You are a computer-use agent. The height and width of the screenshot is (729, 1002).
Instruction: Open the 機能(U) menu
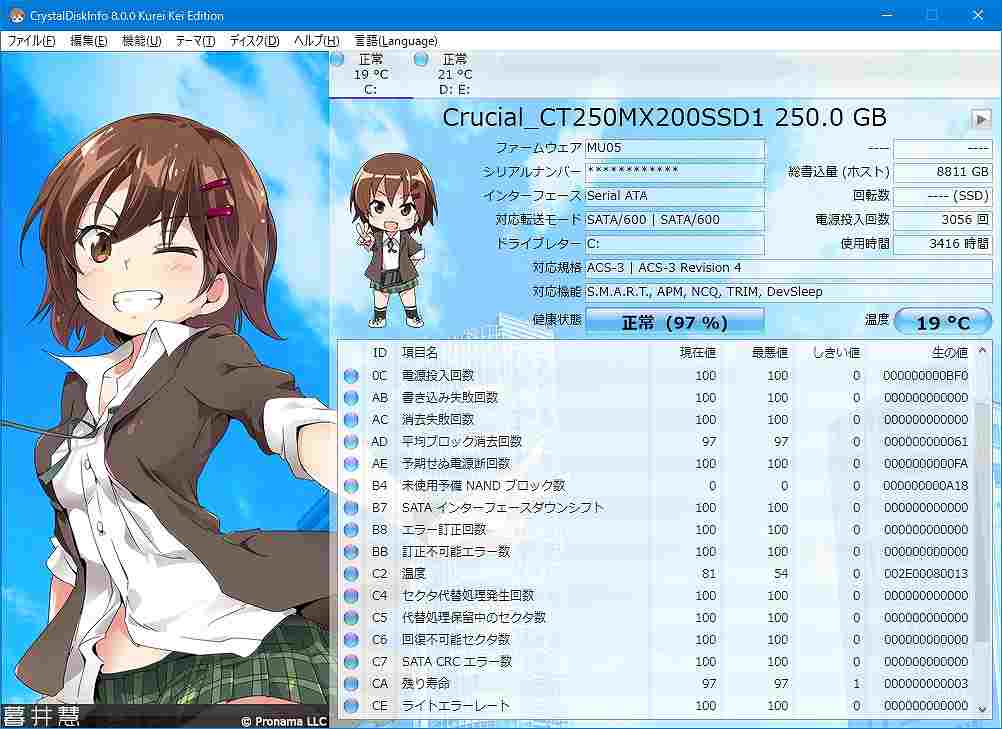click(x=141, y=41)
